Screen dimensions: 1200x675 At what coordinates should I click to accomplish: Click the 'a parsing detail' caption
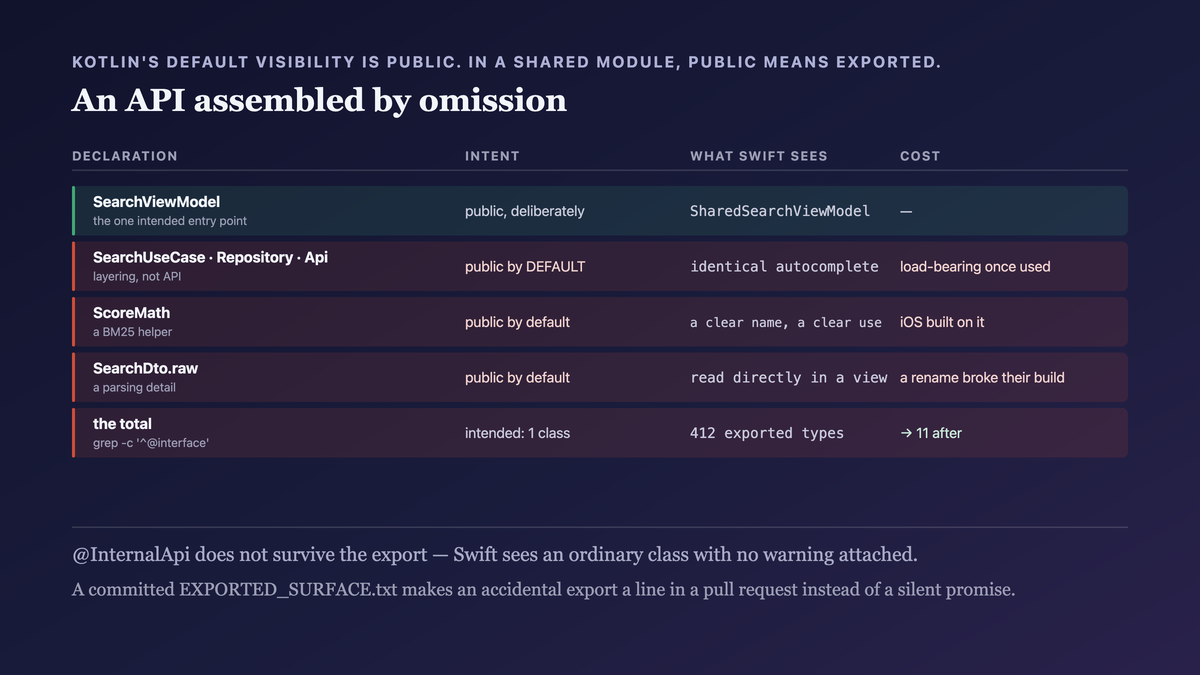click(x=134, y=387)
